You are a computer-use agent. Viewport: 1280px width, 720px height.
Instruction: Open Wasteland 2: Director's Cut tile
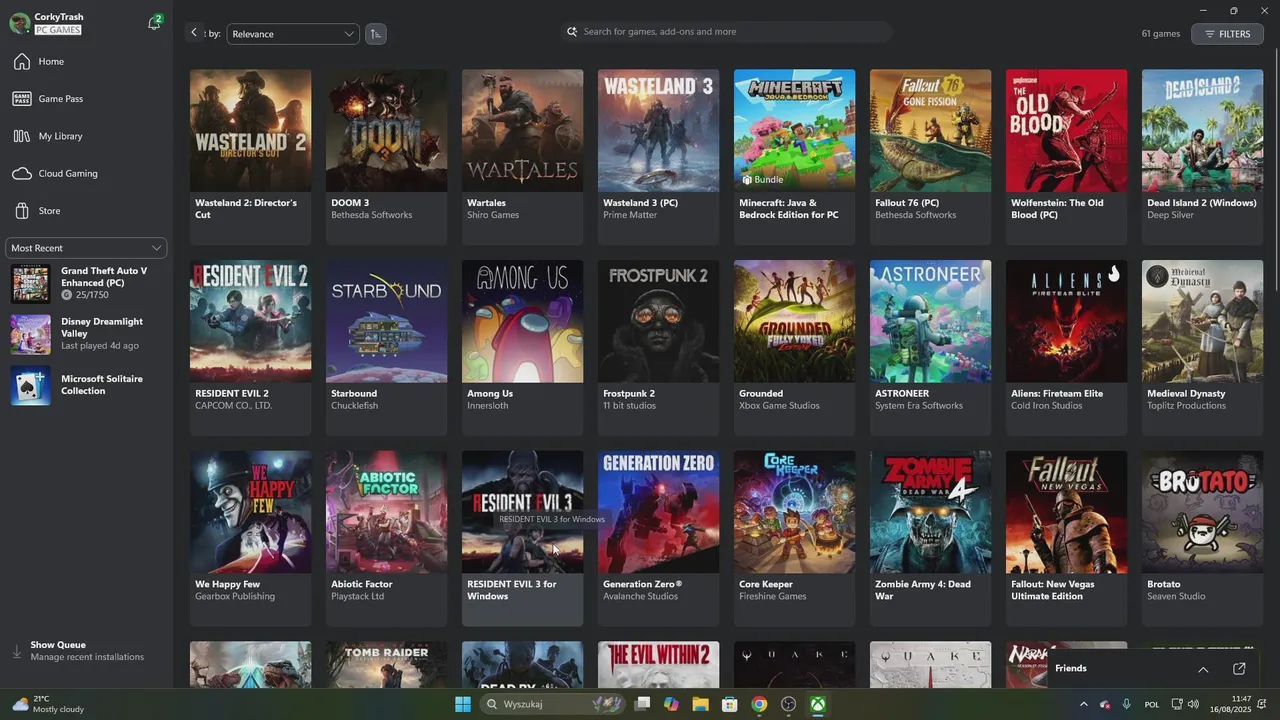pyautogui.click(x=250, y=157)
